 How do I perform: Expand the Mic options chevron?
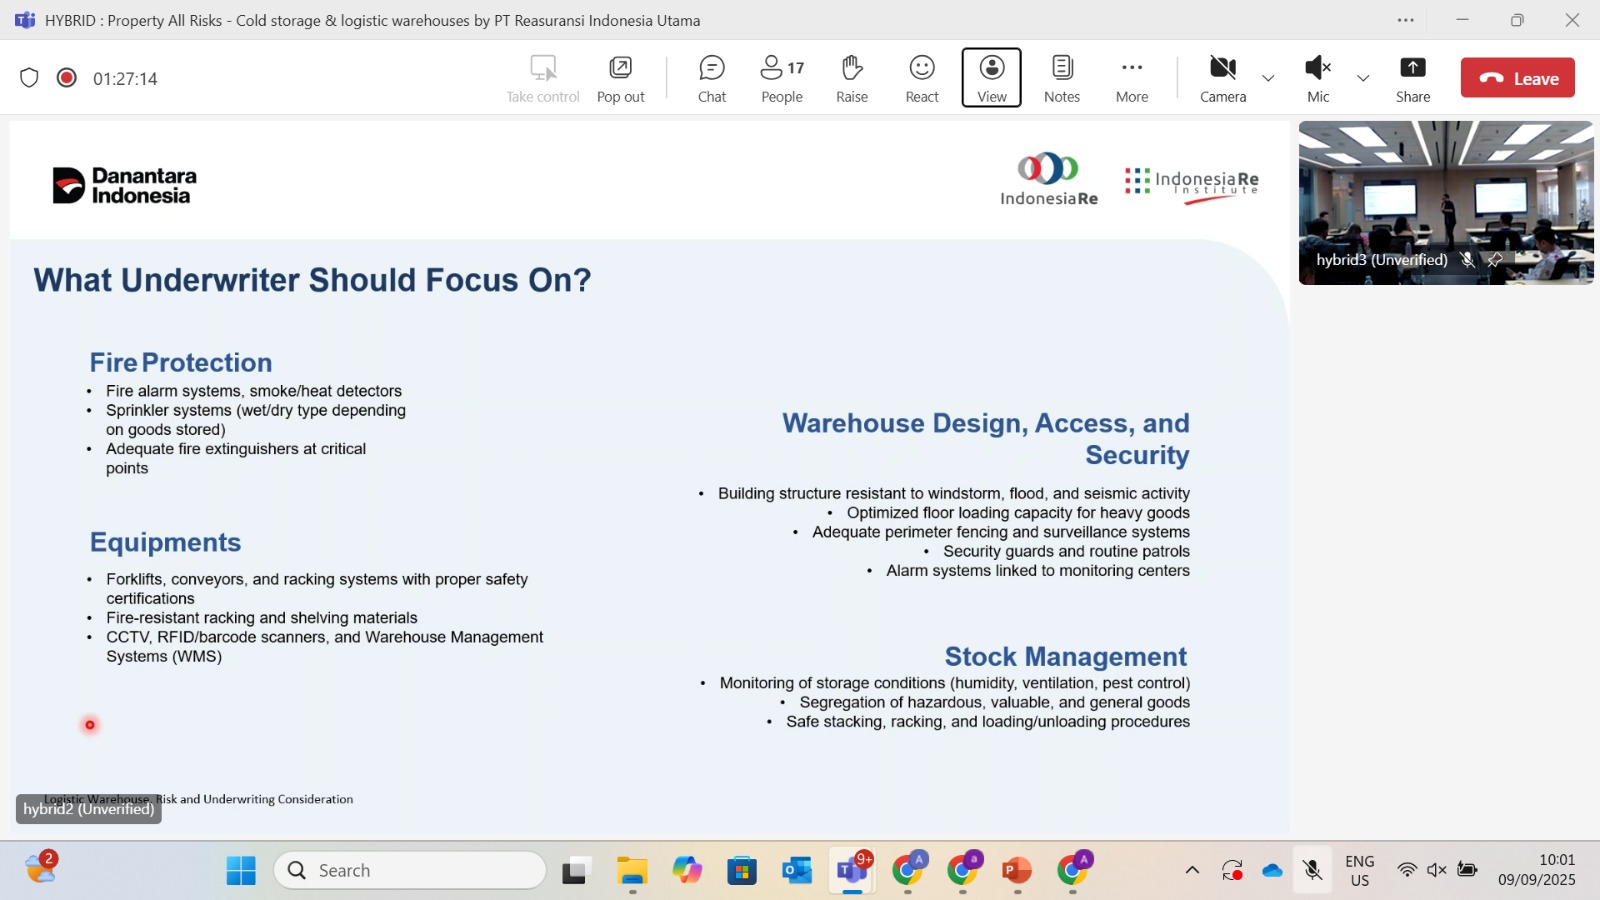tap(1363, 78)
